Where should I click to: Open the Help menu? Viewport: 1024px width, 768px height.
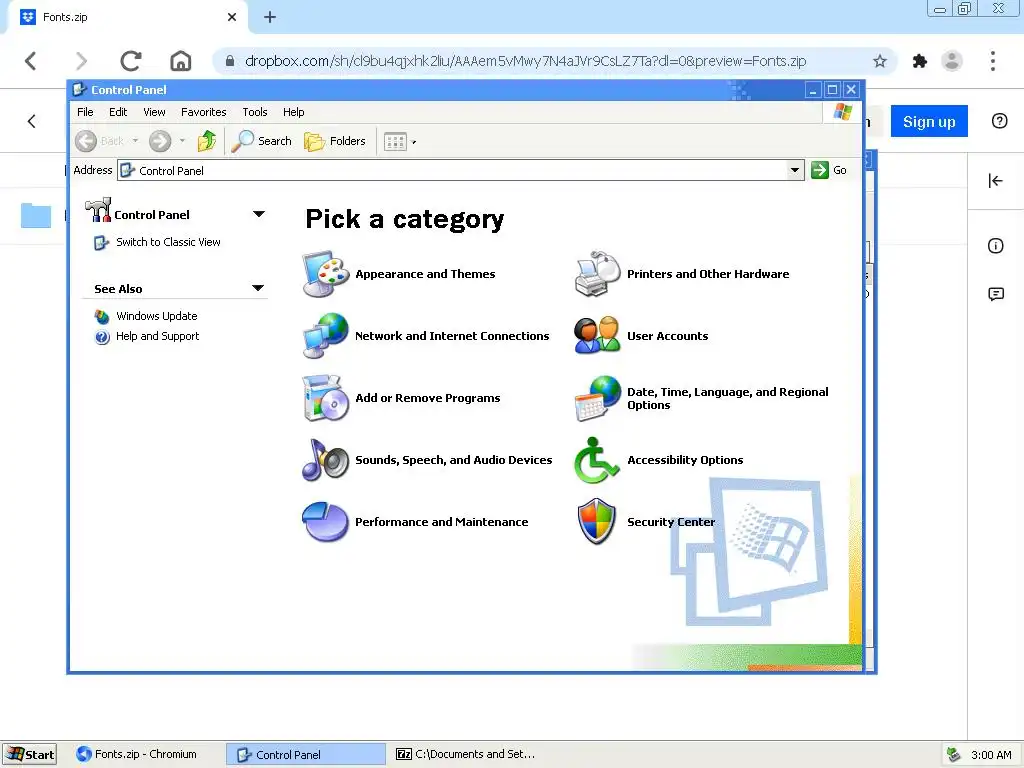click(x=293, y=112)
